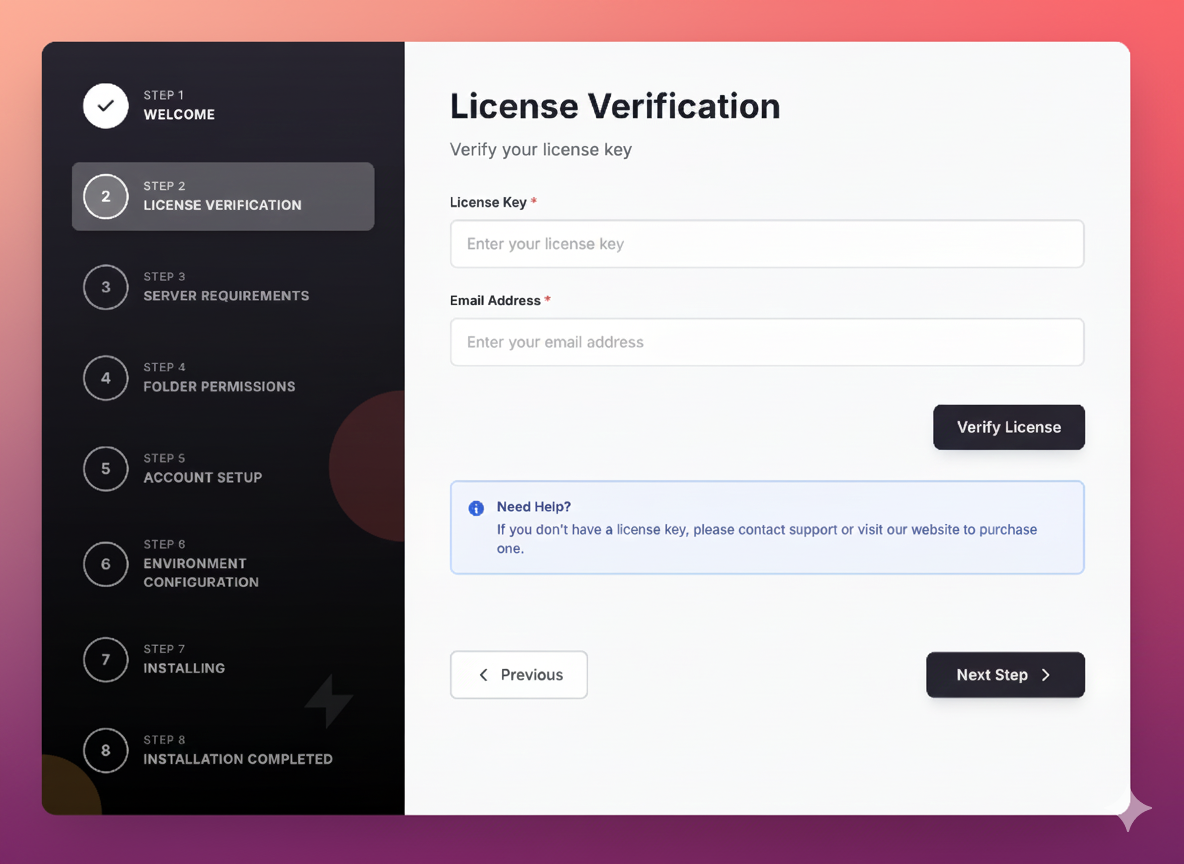Click the Step 6 number circle

coord(106,564)
